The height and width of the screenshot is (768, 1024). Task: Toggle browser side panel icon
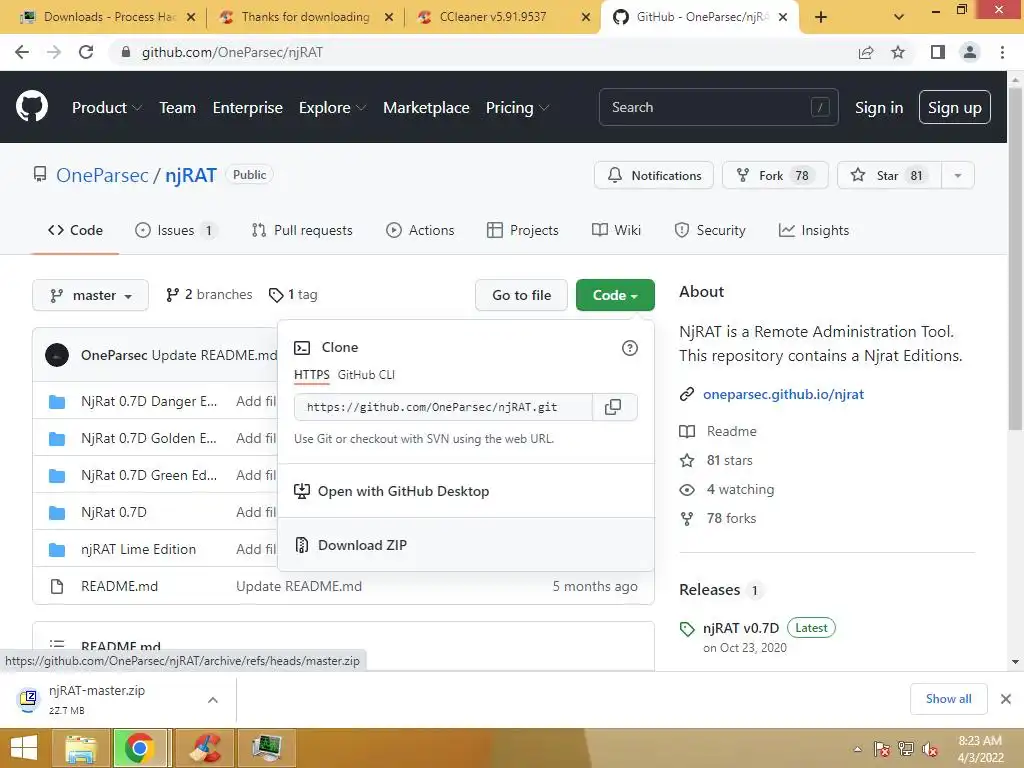point(938,52)
